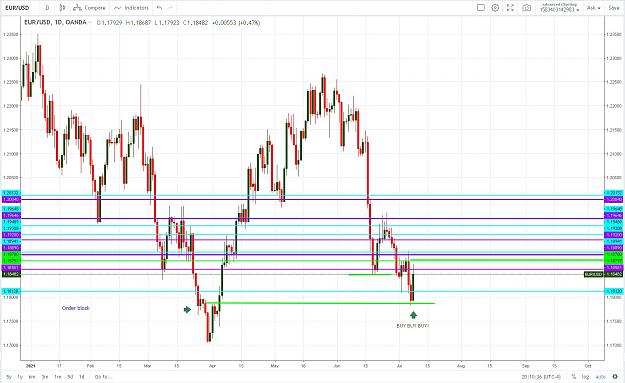
Task: Select the 1d date range
Action: click(82, 377)
